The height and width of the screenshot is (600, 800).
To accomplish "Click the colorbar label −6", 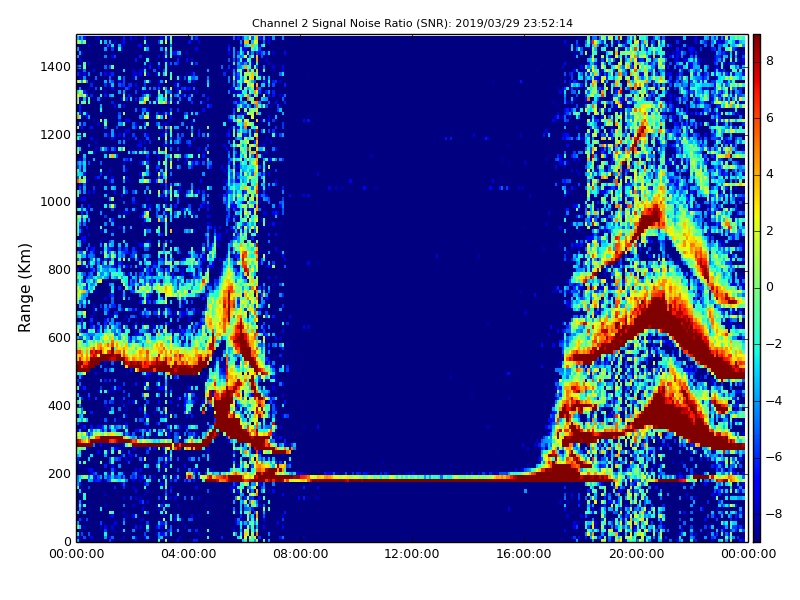I will tap(774, 457).
